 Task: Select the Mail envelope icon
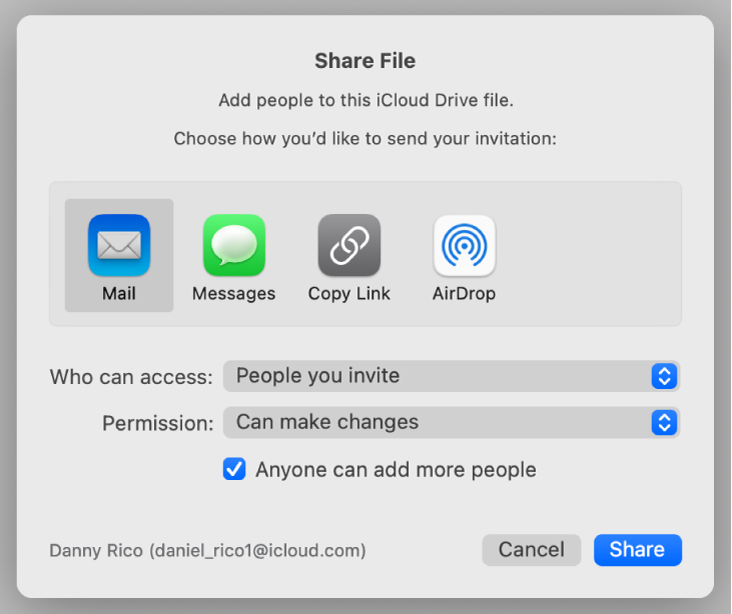coord(119,245)
